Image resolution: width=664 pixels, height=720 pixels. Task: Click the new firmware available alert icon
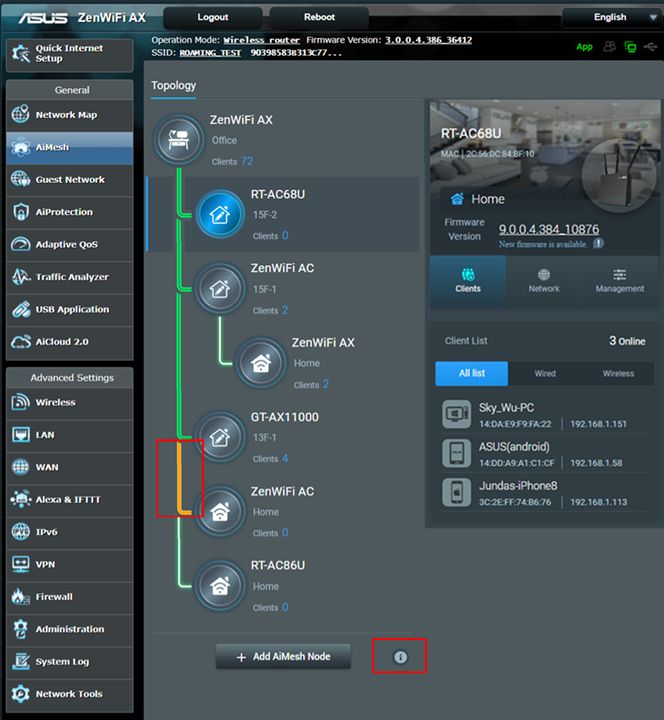pyautogui.click(x=598, y=243)
